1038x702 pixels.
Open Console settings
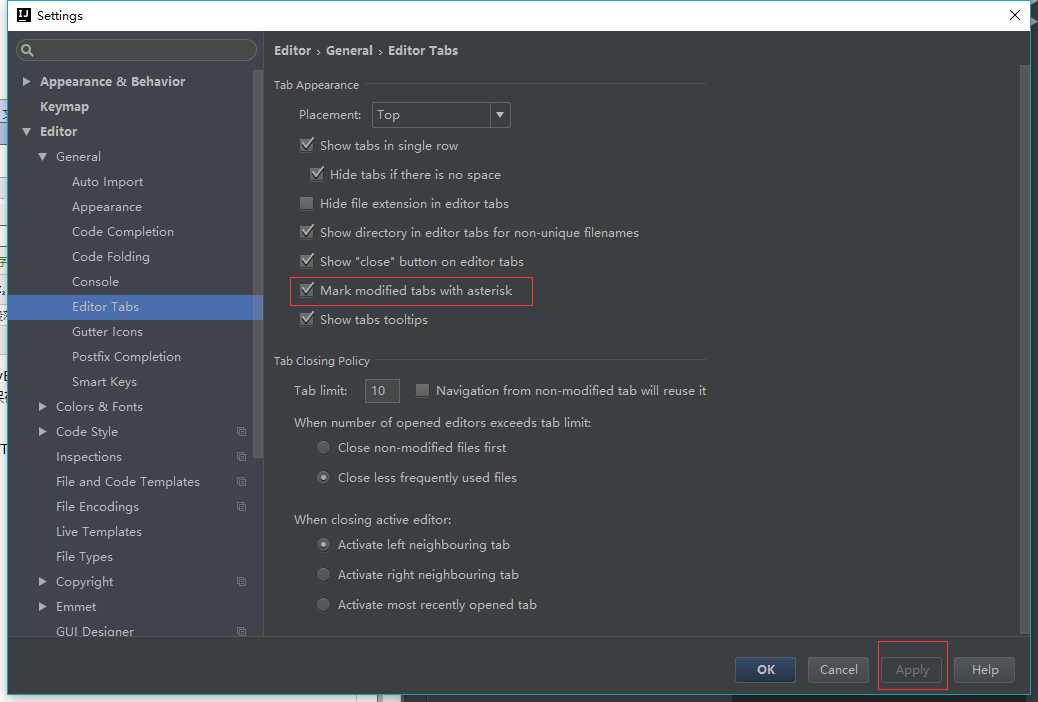(x=95, y=281)
